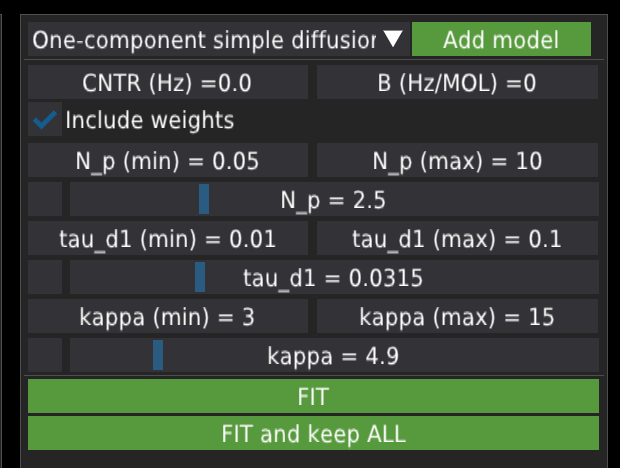Click the kappa (max) = 15 field
This screenshot has width=620, height=468.
(457, 317)
